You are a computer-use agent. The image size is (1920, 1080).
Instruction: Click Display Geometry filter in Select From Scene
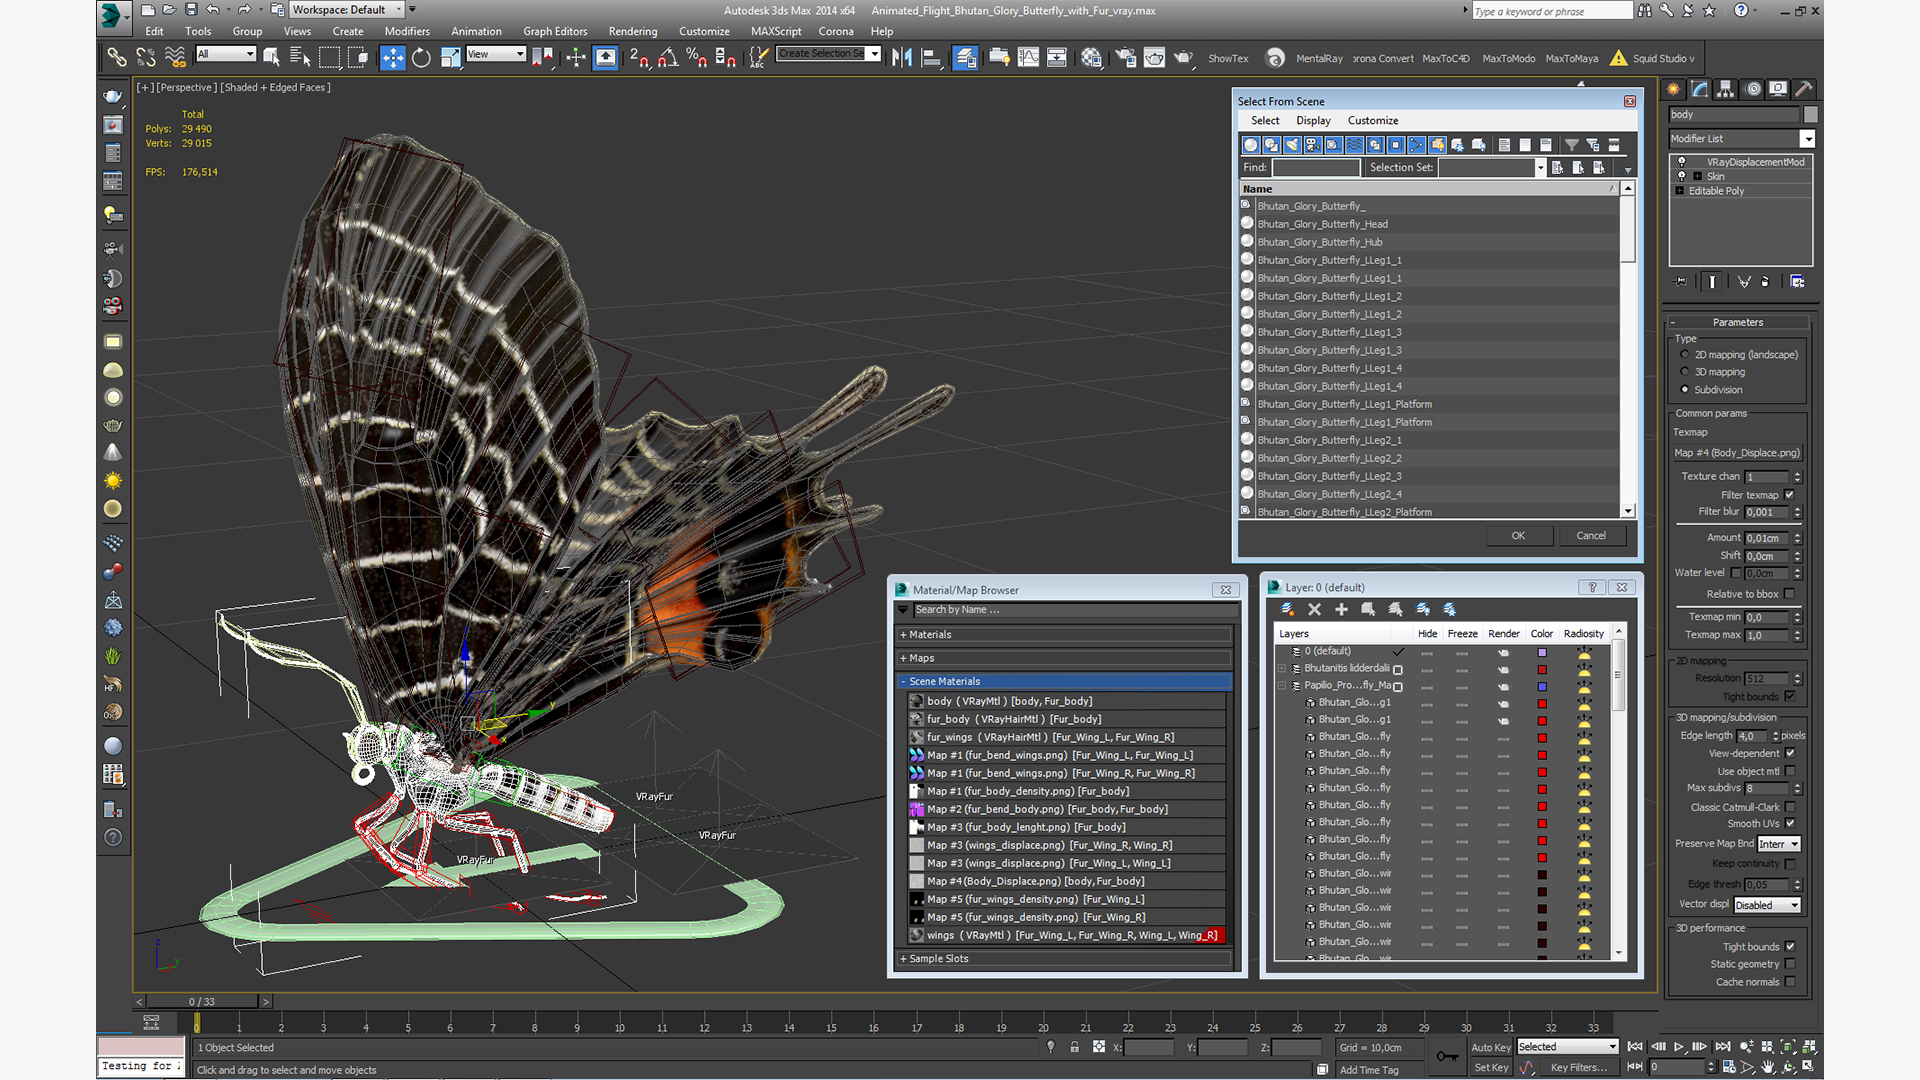pos(1250,145)
